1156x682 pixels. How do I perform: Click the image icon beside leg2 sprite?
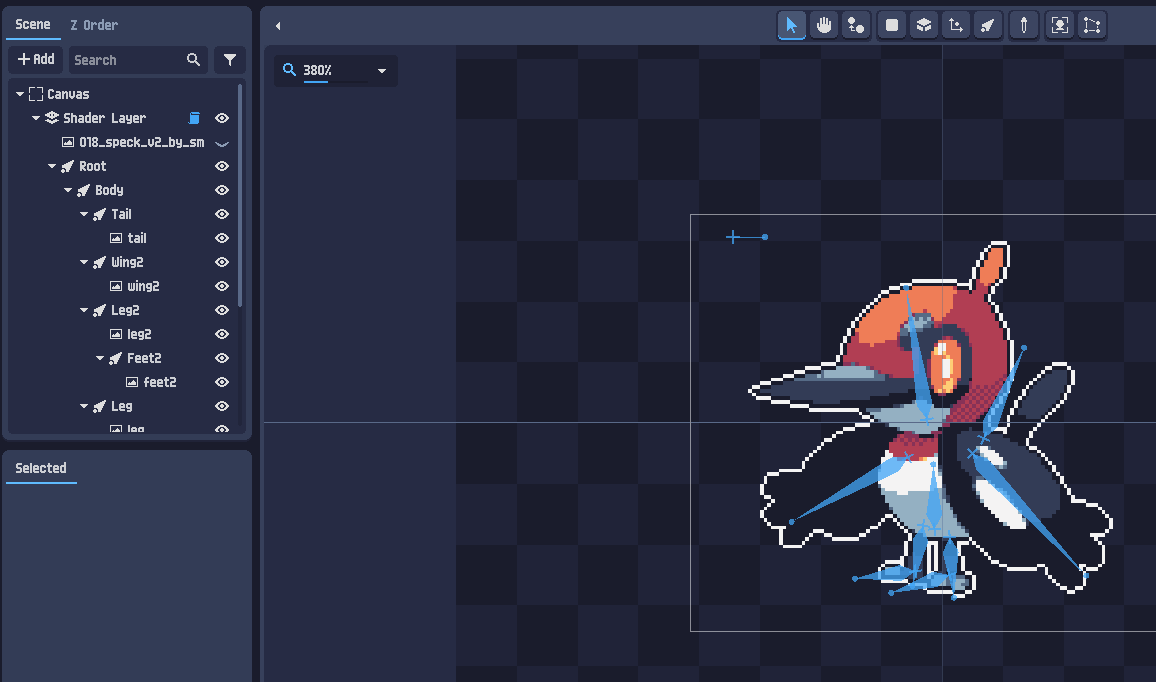click(116, 334)
